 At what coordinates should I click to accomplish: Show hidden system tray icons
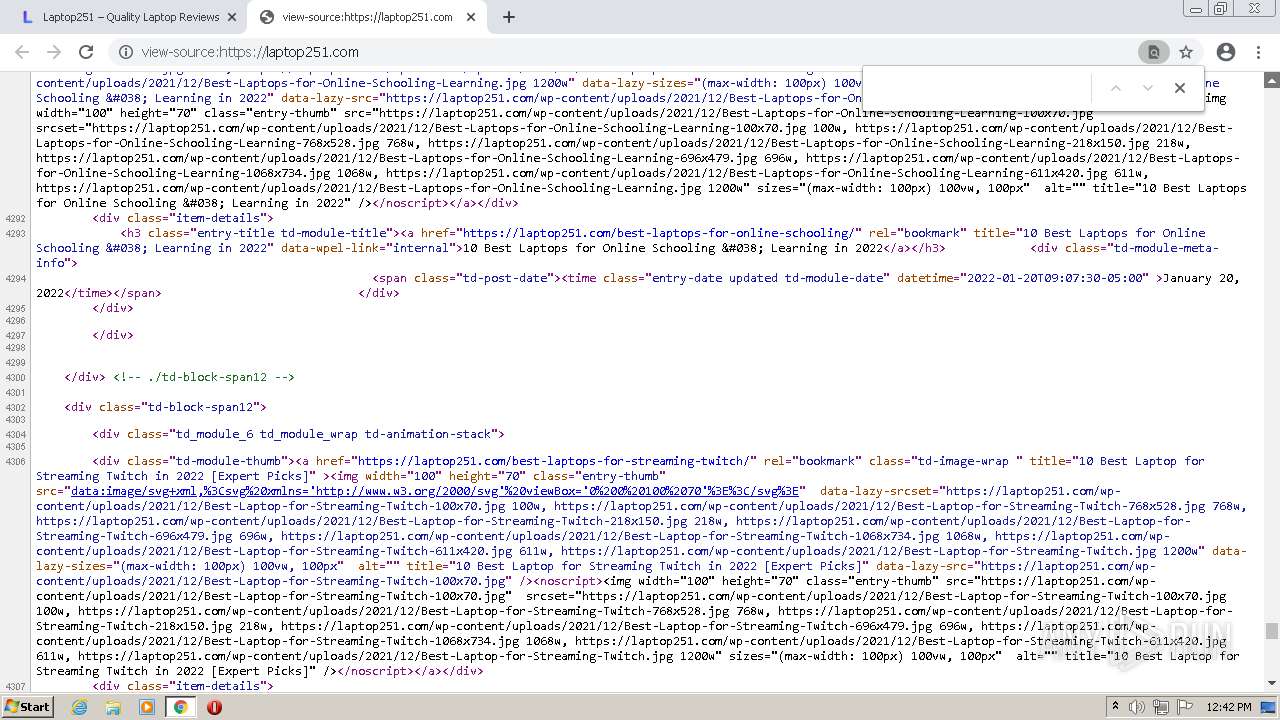click(x=1115, y=707)
